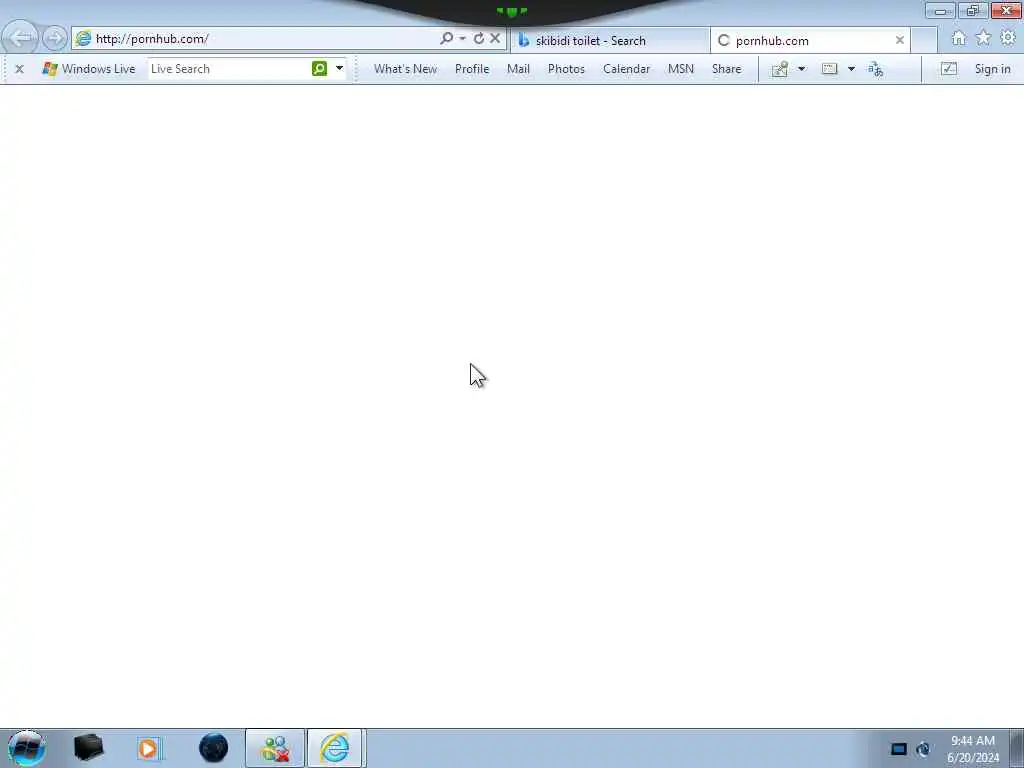The height and width of the screenshot is (768, 1024).
Task: Open the black box taskbar icon
Action: 89,748
